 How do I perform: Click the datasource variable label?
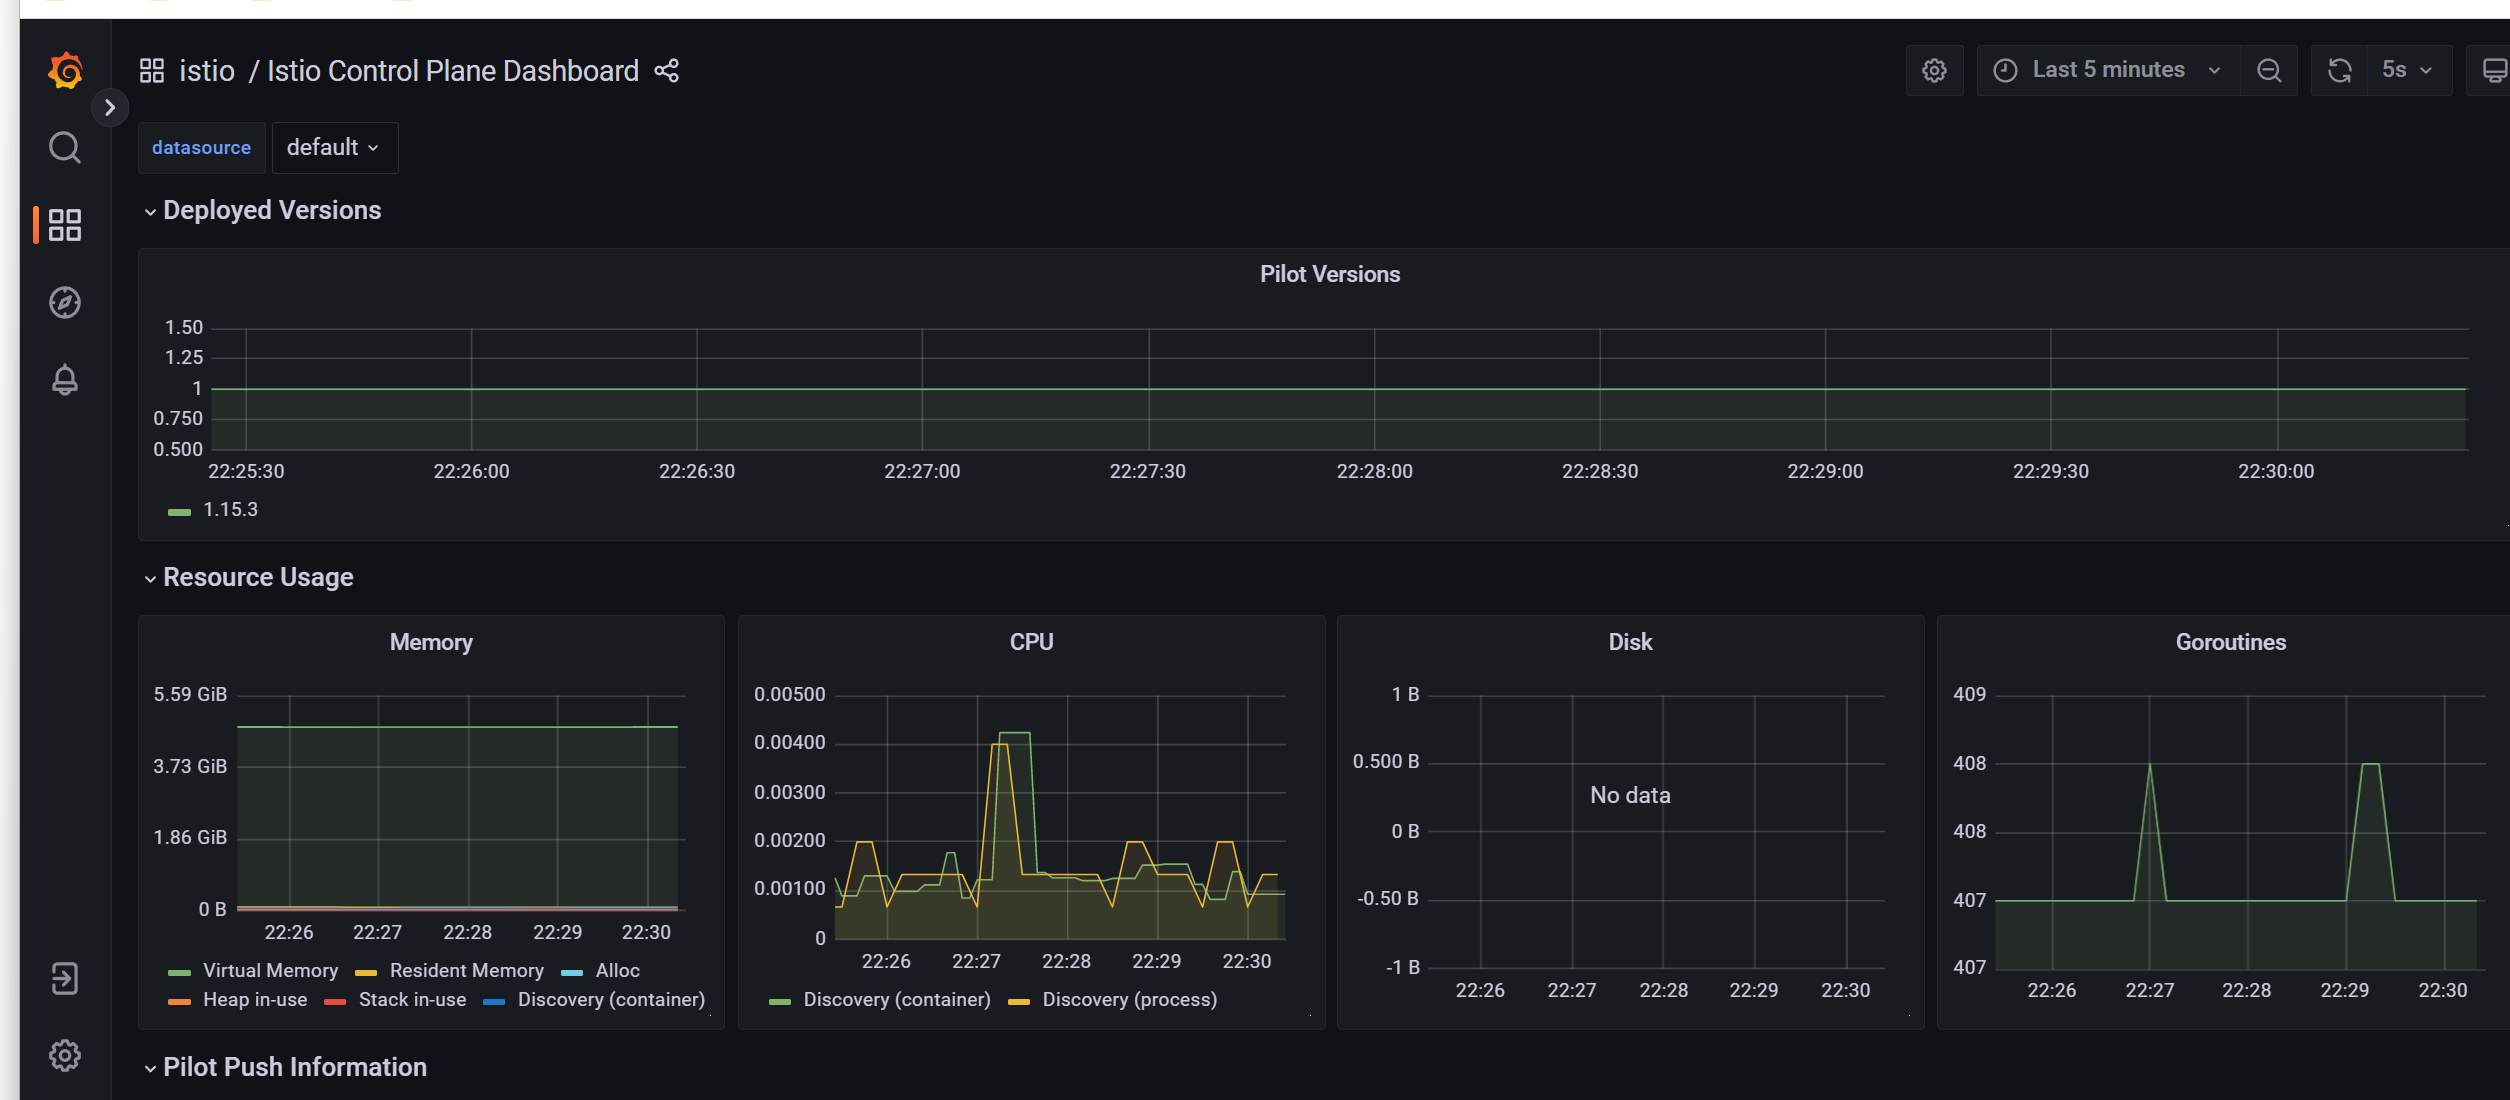tap(201, 148)
